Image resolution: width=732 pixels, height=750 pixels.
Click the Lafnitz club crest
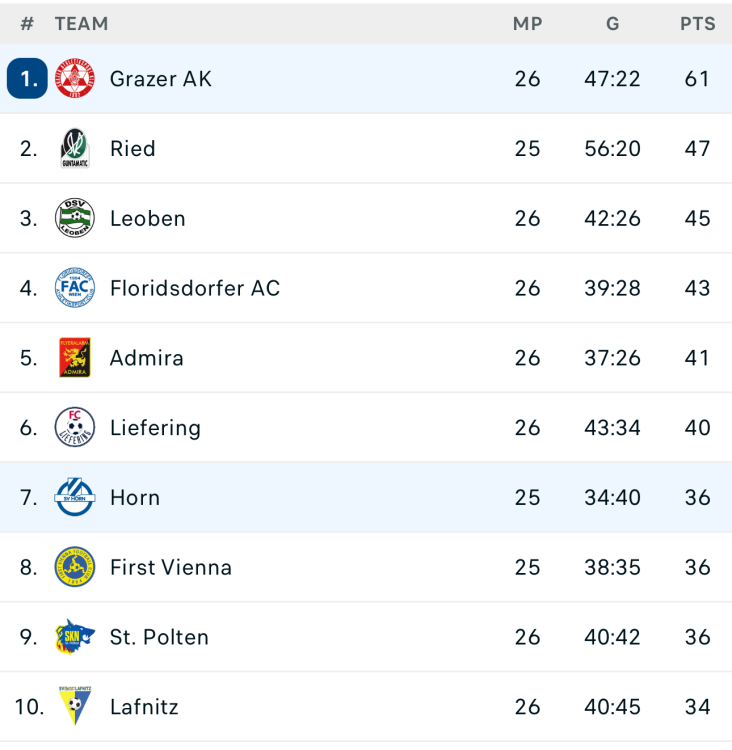[x=75, y=707]
